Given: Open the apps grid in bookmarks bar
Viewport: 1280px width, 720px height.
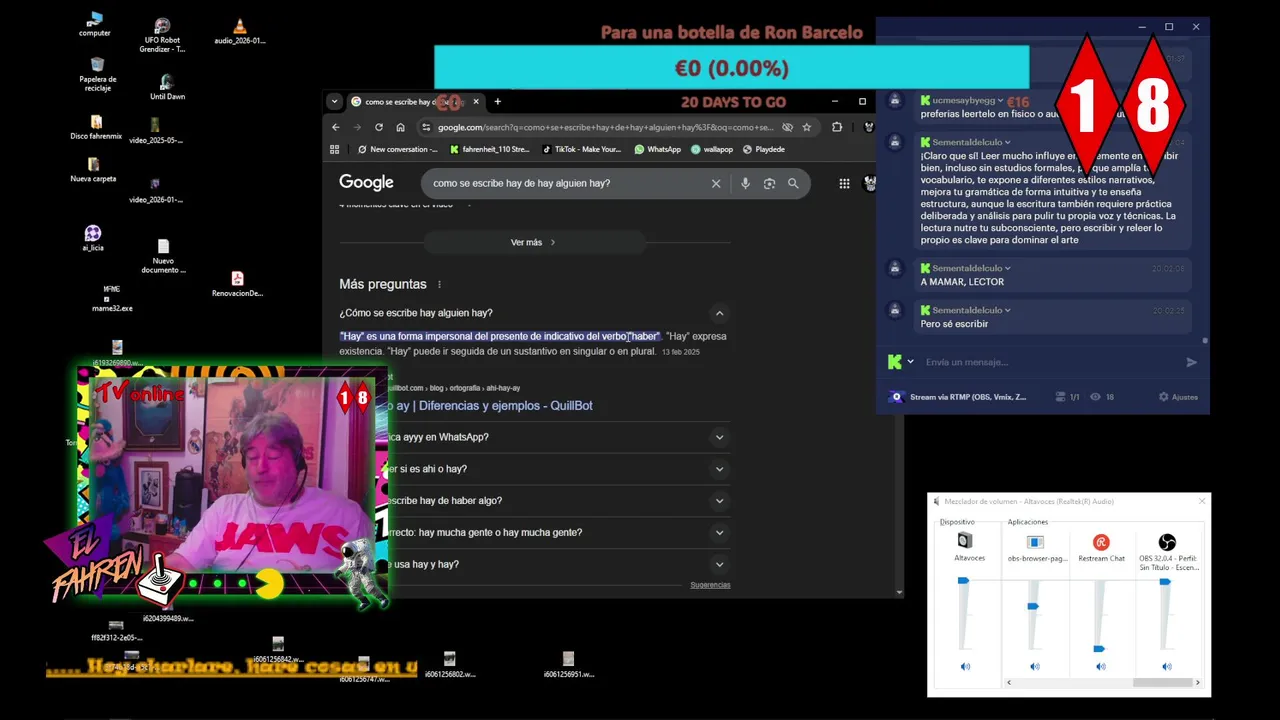Looking at the screenshot, I should [x=336, y=149].
